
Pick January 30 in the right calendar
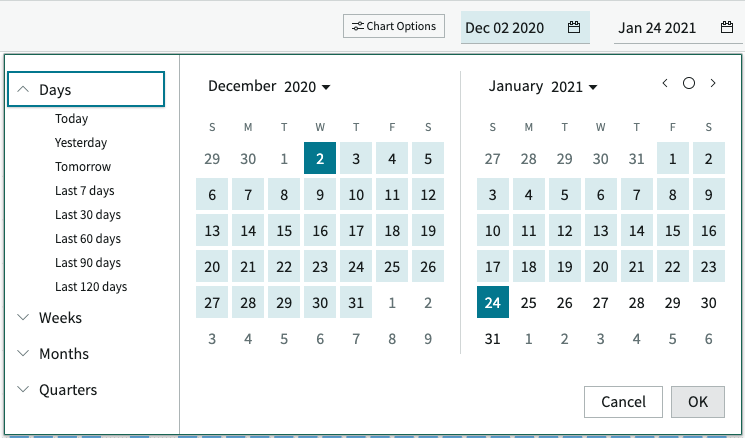(x=708, y=302)
